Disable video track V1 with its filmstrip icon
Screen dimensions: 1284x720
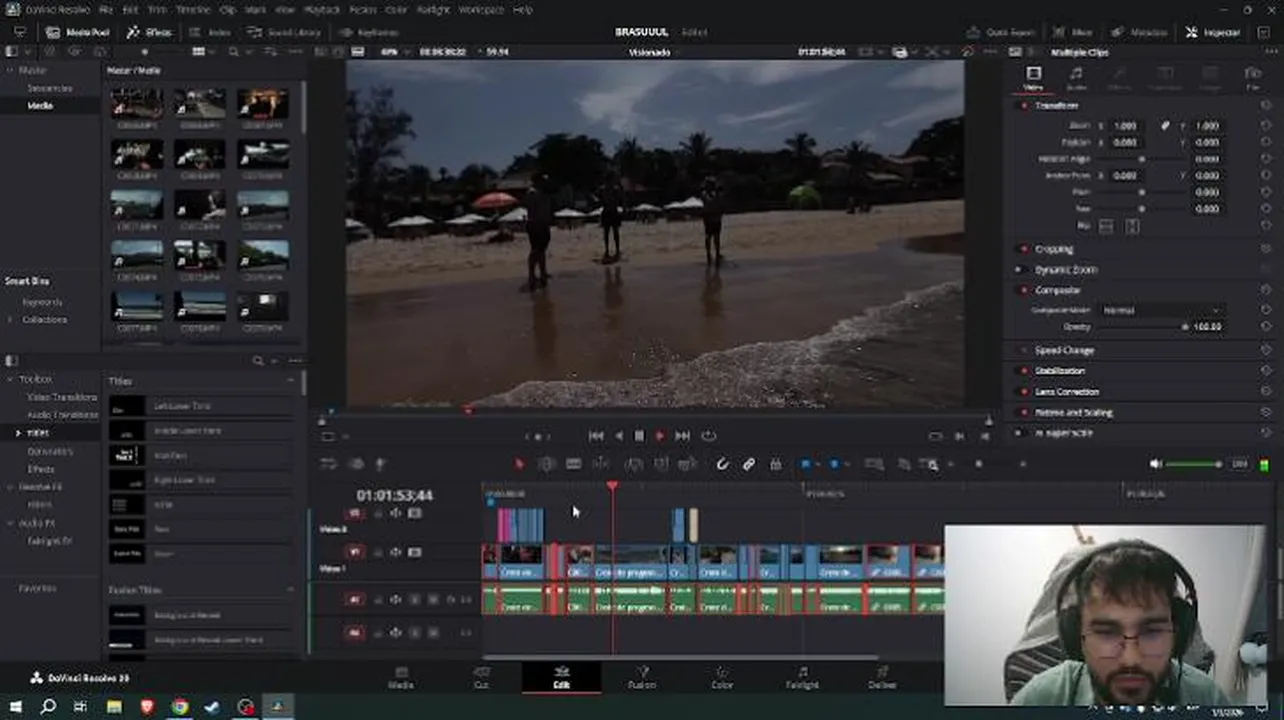414,552
